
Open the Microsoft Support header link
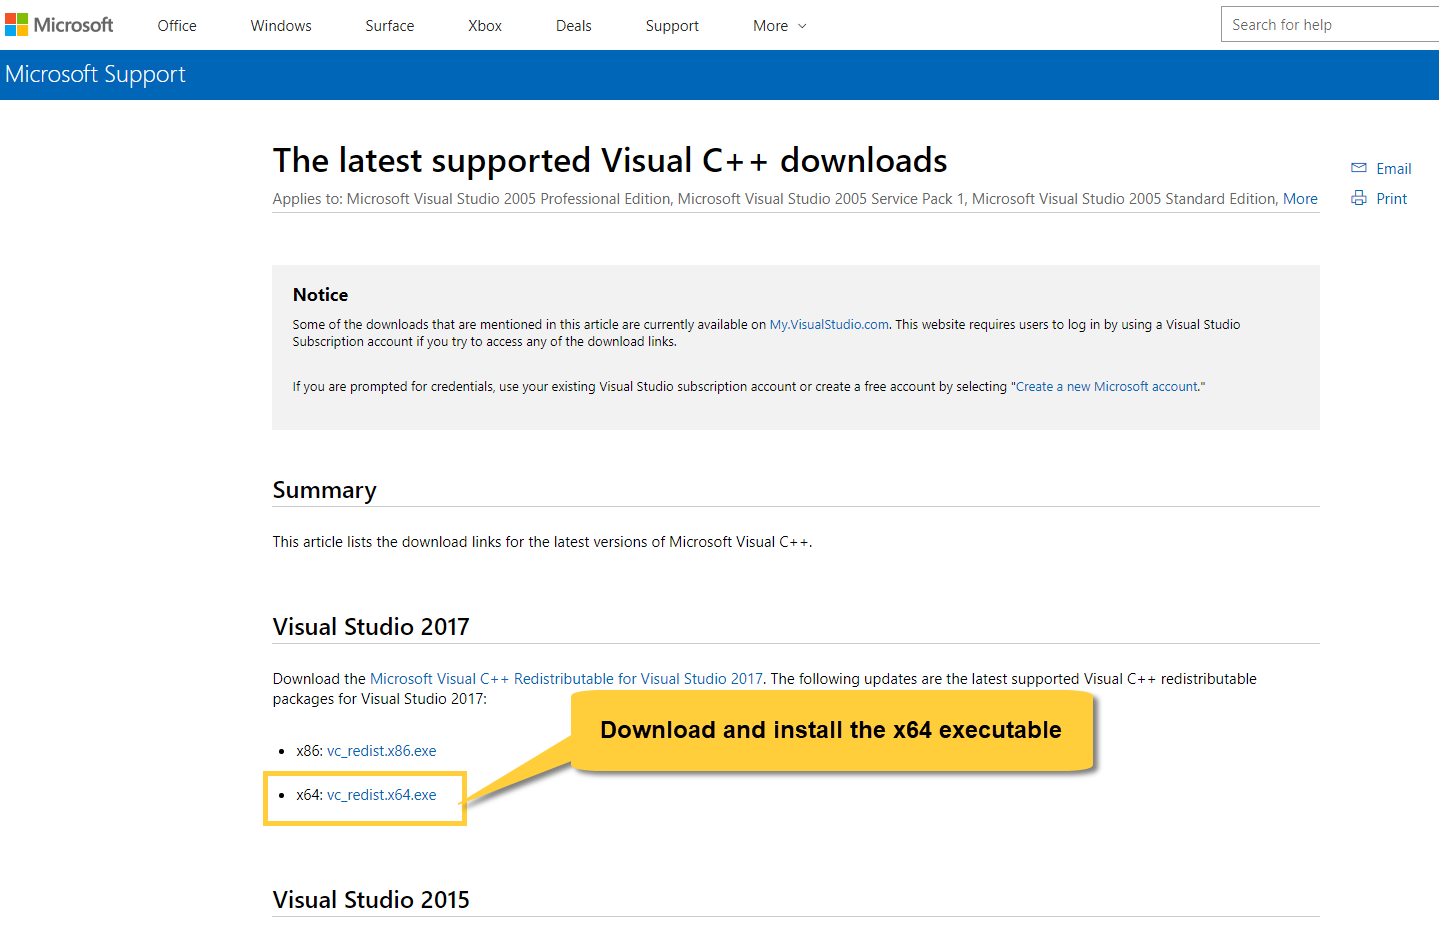pyautogui.click(x=96, y=75)
